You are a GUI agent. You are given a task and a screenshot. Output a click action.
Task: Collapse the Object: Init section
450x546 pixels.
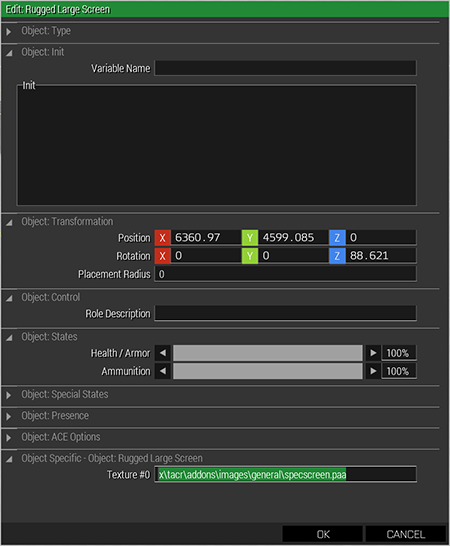tap(9, 53)
